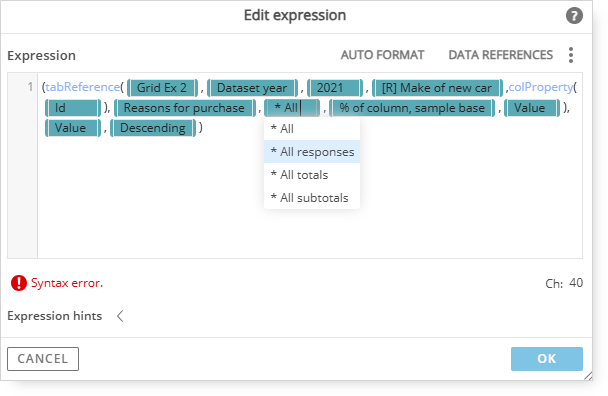
Task: Confirm with the OK button
Action: point(546,359)
